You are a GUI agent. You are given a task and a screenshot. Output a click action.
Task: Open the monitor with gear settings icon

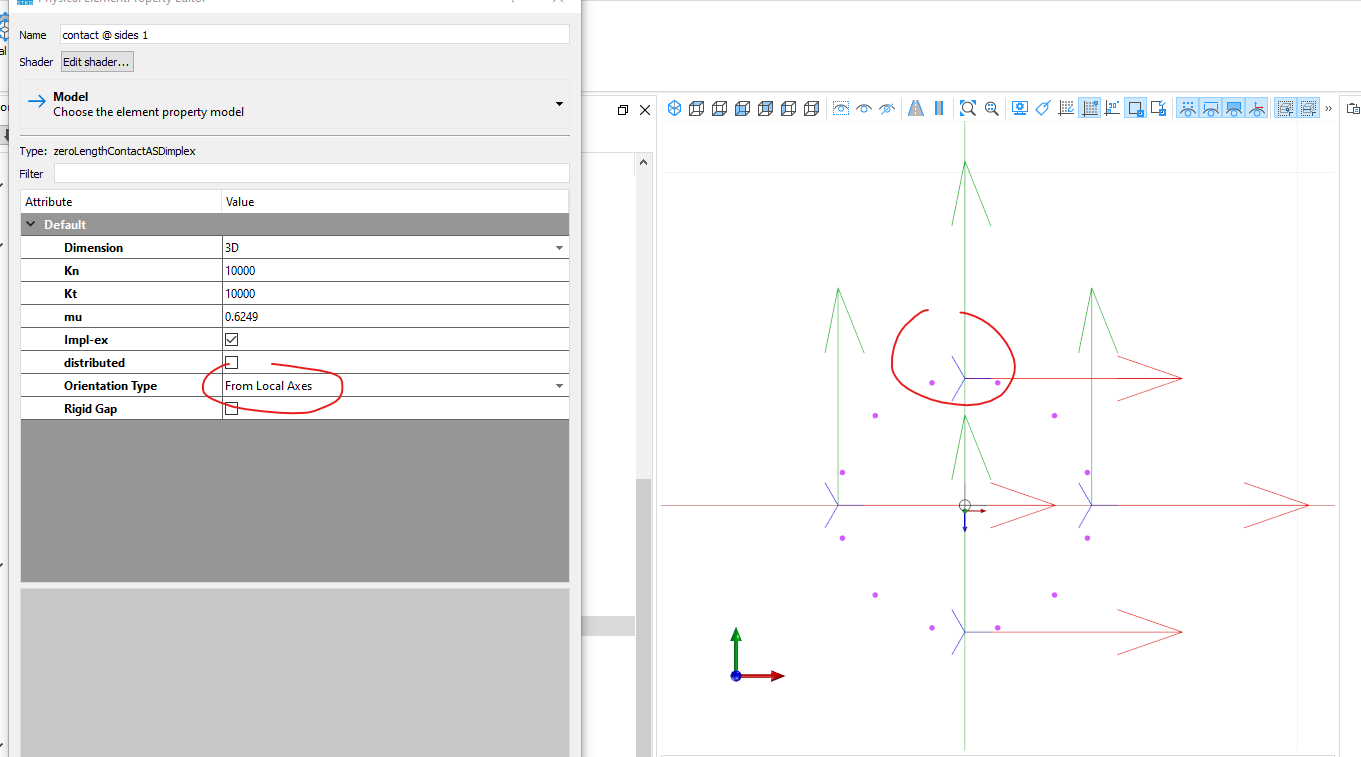(1020, 108)
